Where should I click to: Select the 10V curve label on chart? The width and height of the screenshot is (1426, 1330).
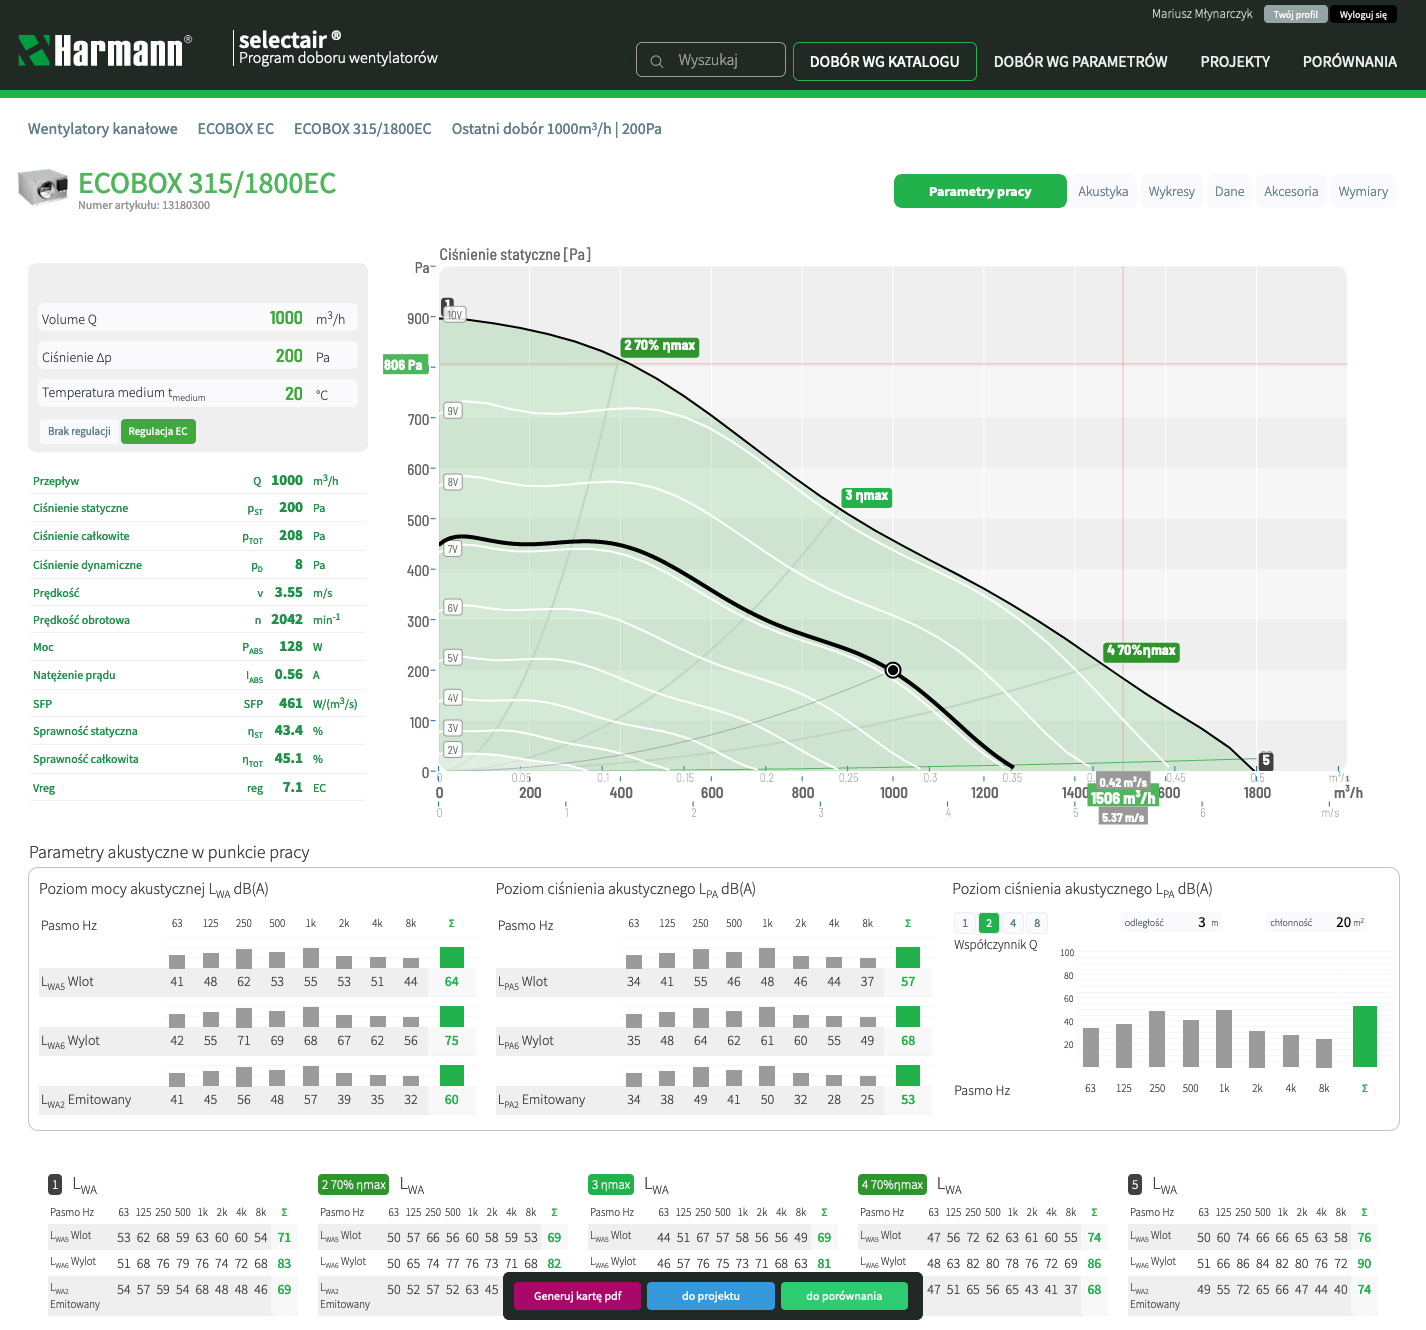click(454, 315)
